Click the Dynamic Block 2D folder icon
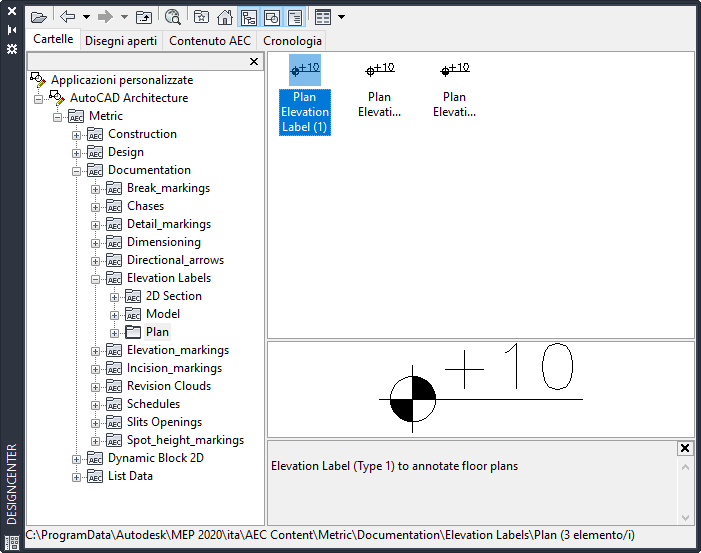 95,458
